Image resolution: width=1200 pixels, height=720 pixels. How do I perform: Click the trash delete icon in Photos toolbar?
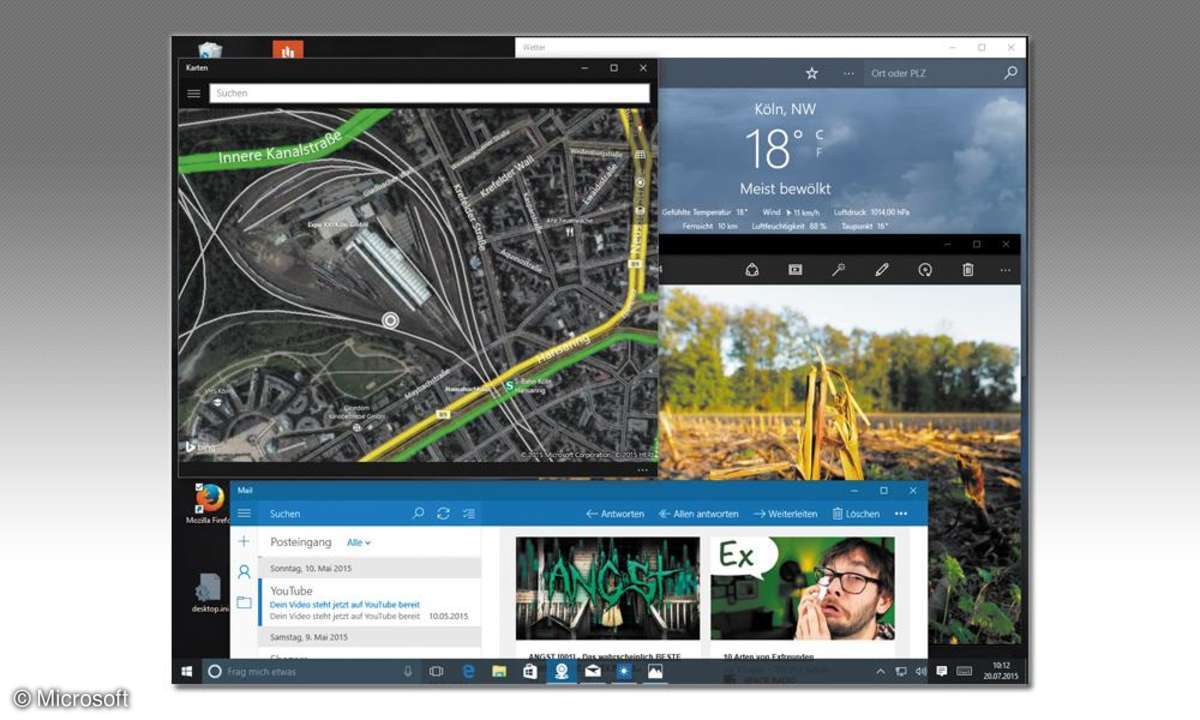968,270
